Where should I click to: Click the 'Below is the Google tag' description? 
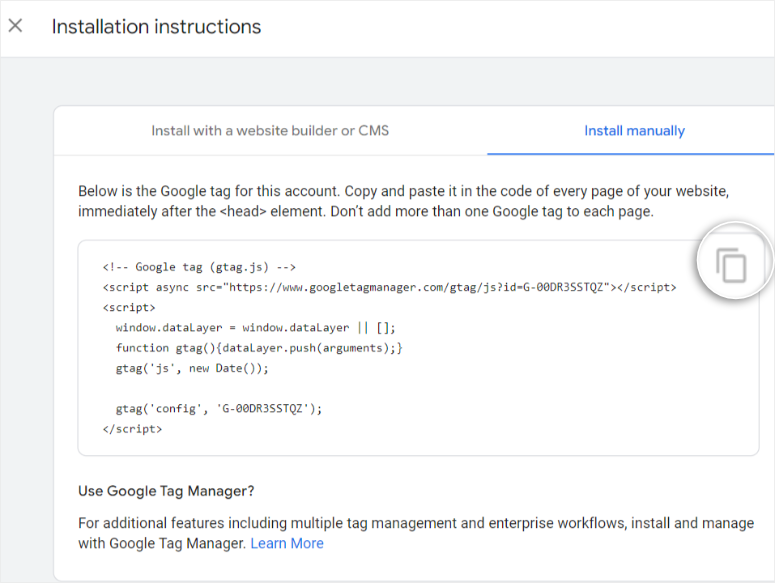(x=403, y=201)
